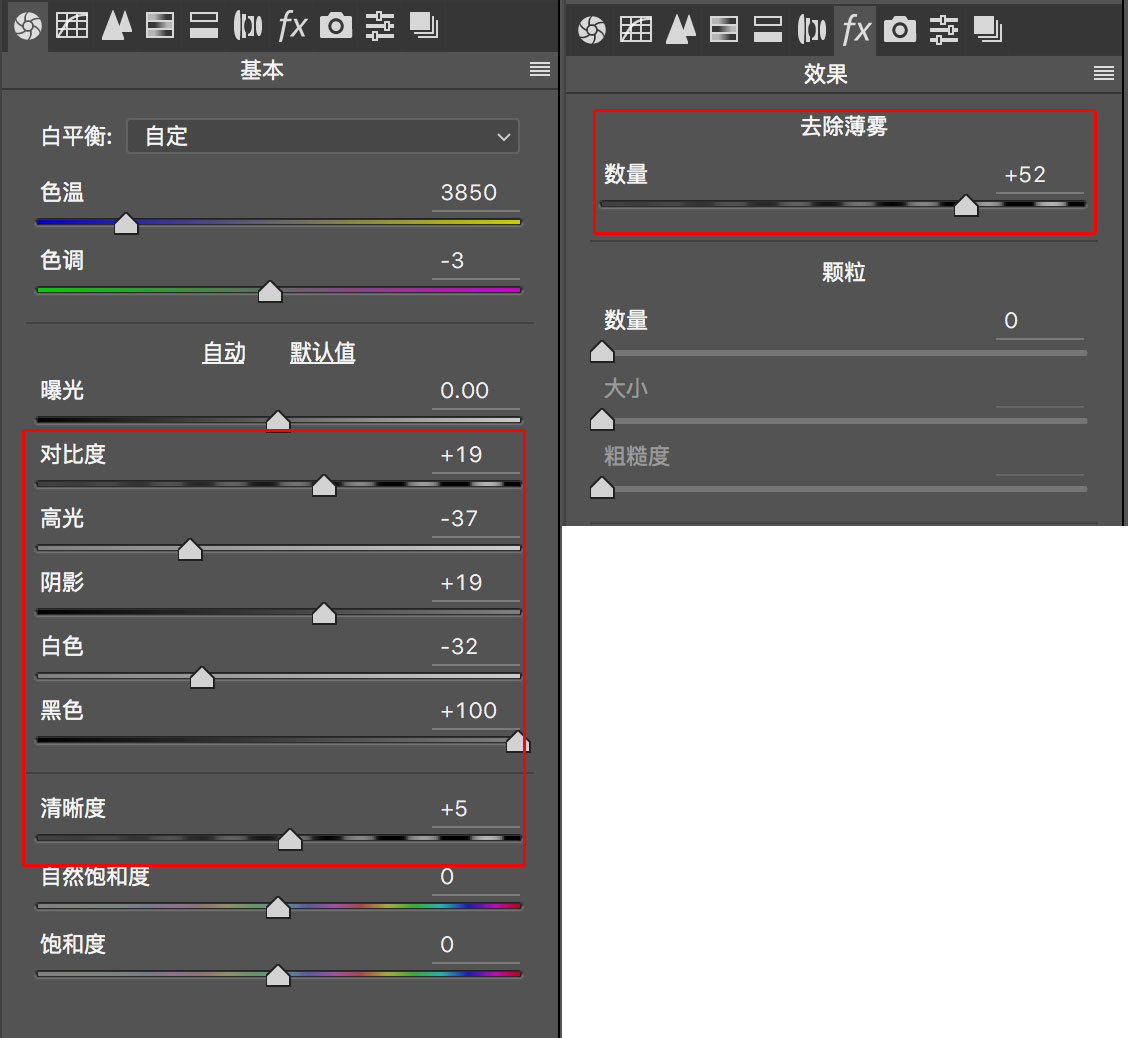Click the 饱和度 value field
The width and height of the screenshot is (1128, 1038).
[476, 944]
